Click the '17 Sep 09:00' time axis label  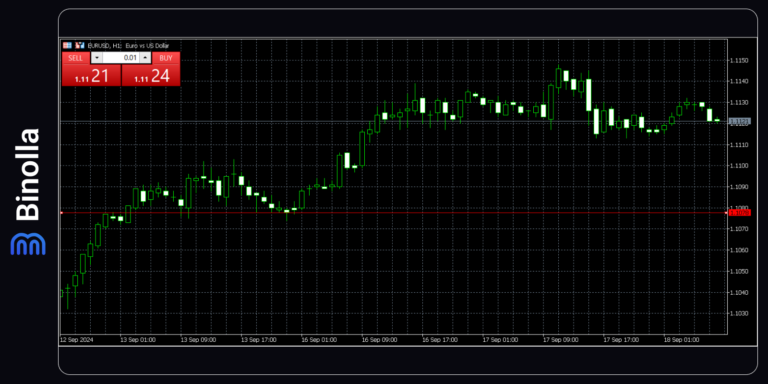561,339
